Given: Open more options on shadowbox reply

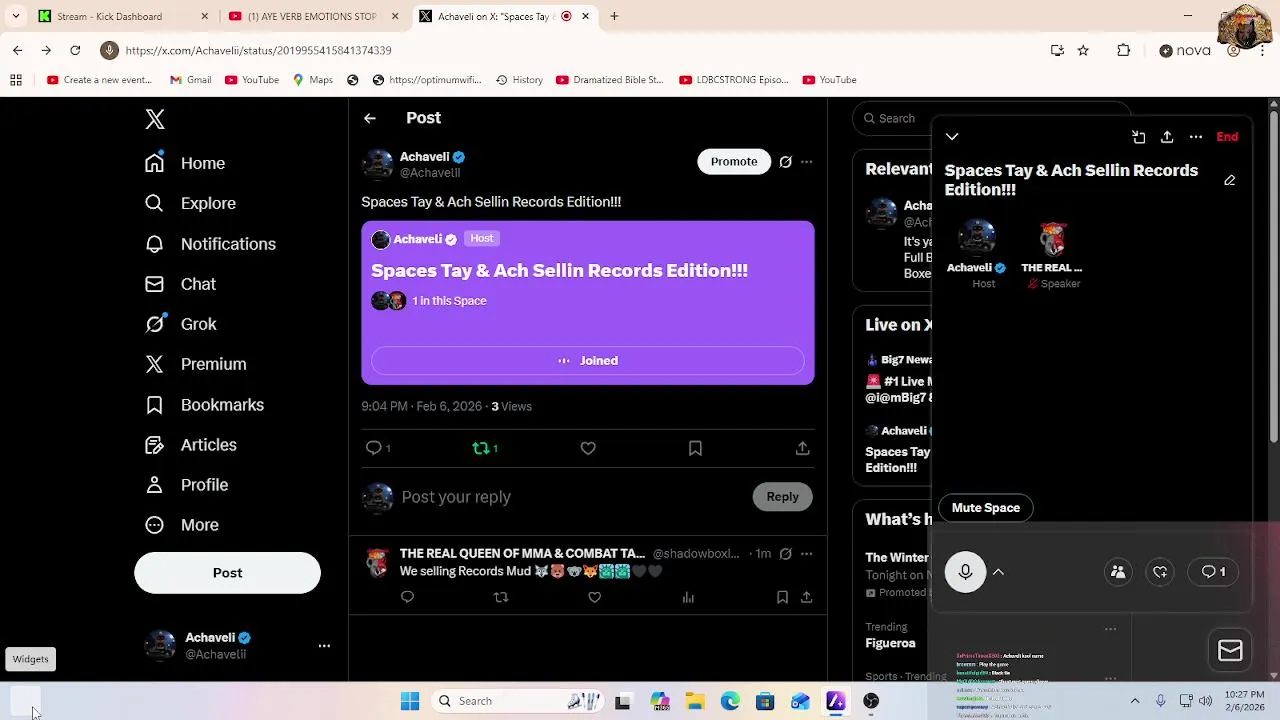Looking at the screenshot, I should click(x=807, y=553).
